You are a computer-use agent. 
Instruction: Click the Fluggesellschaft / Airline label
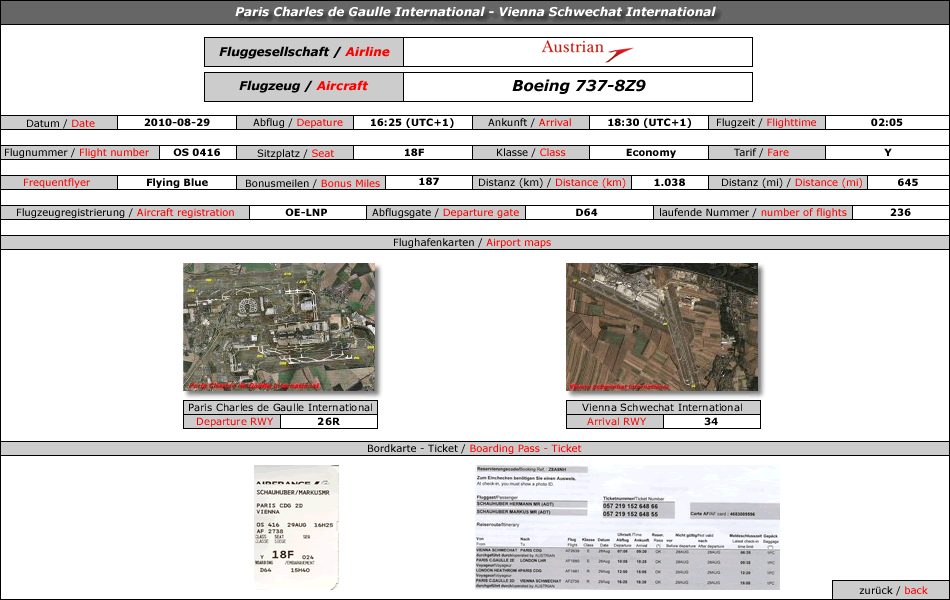(x=304, y=52)
